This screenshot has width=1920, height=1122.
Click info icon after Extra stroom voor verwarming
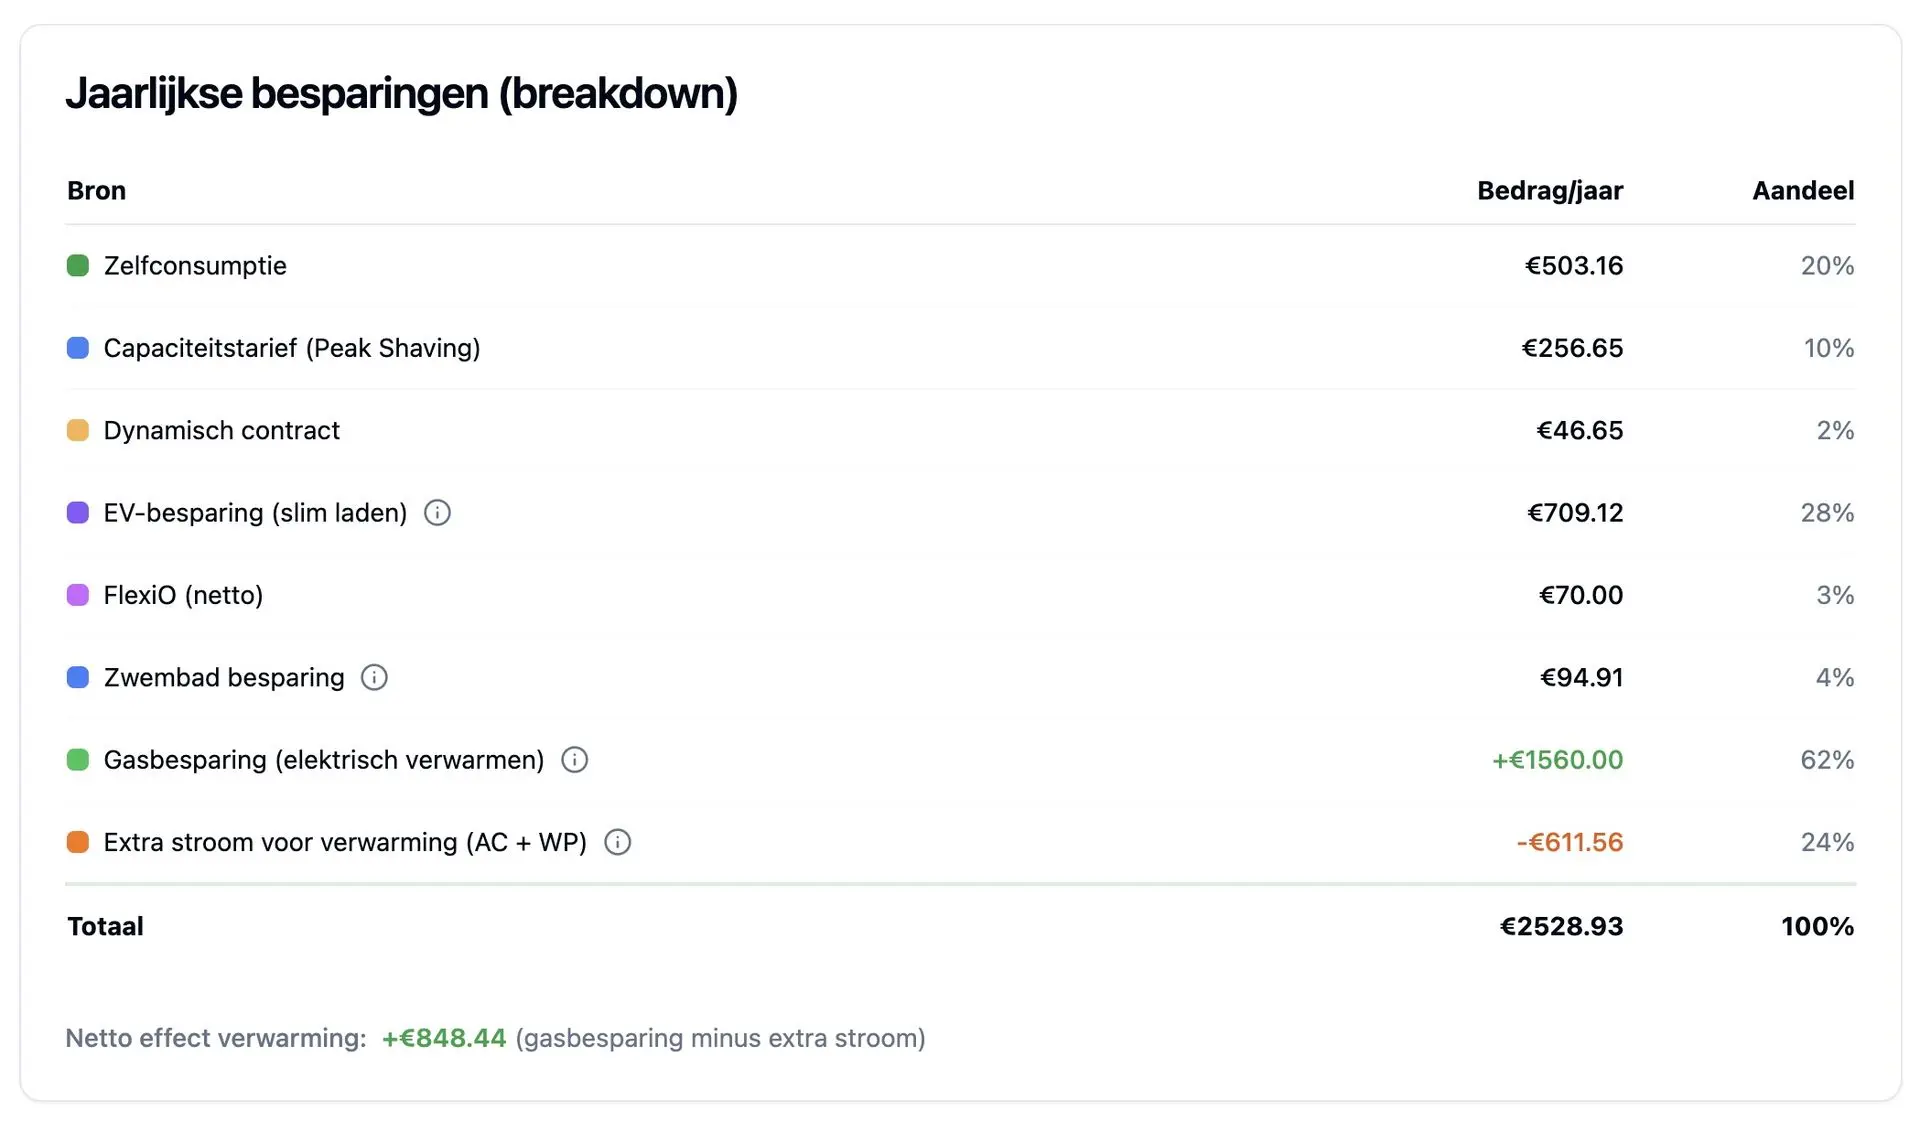click(x=618, y=842)
